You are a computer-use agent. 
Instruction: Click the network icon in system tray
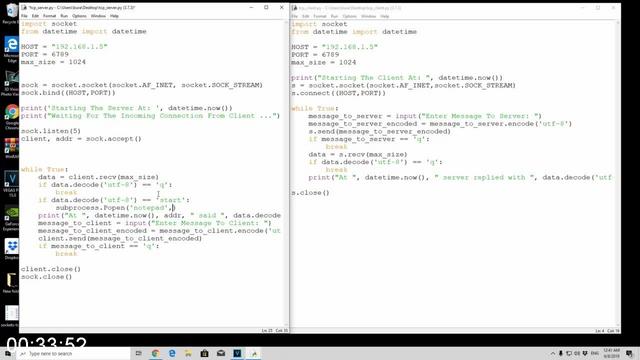click(x=569, y=353)
